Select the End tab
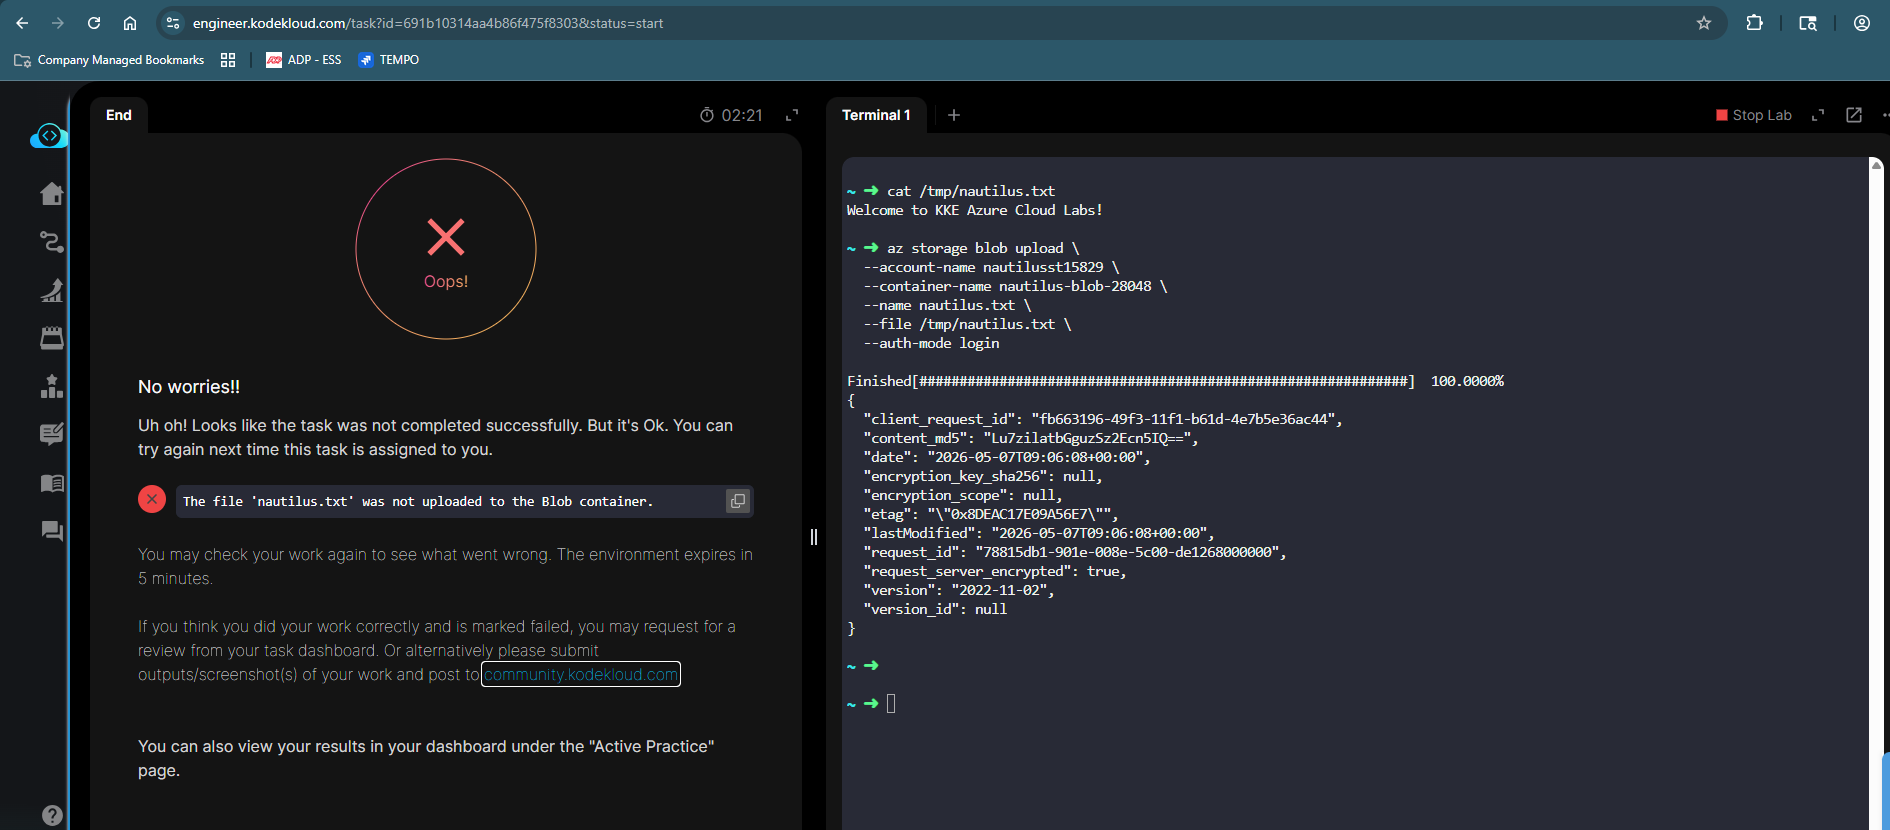This screenshot has height=830, width=1890. 119,115
